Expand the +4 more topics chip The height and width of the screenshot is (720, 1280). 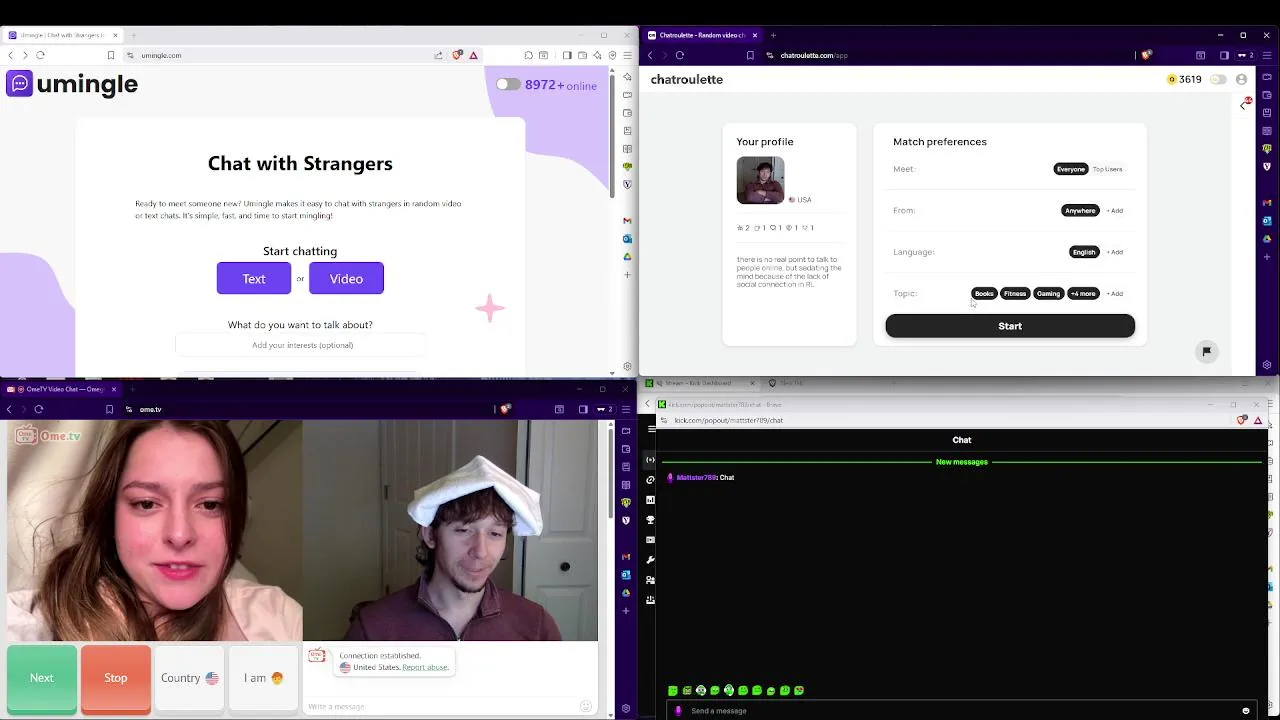pos(1084,294)
